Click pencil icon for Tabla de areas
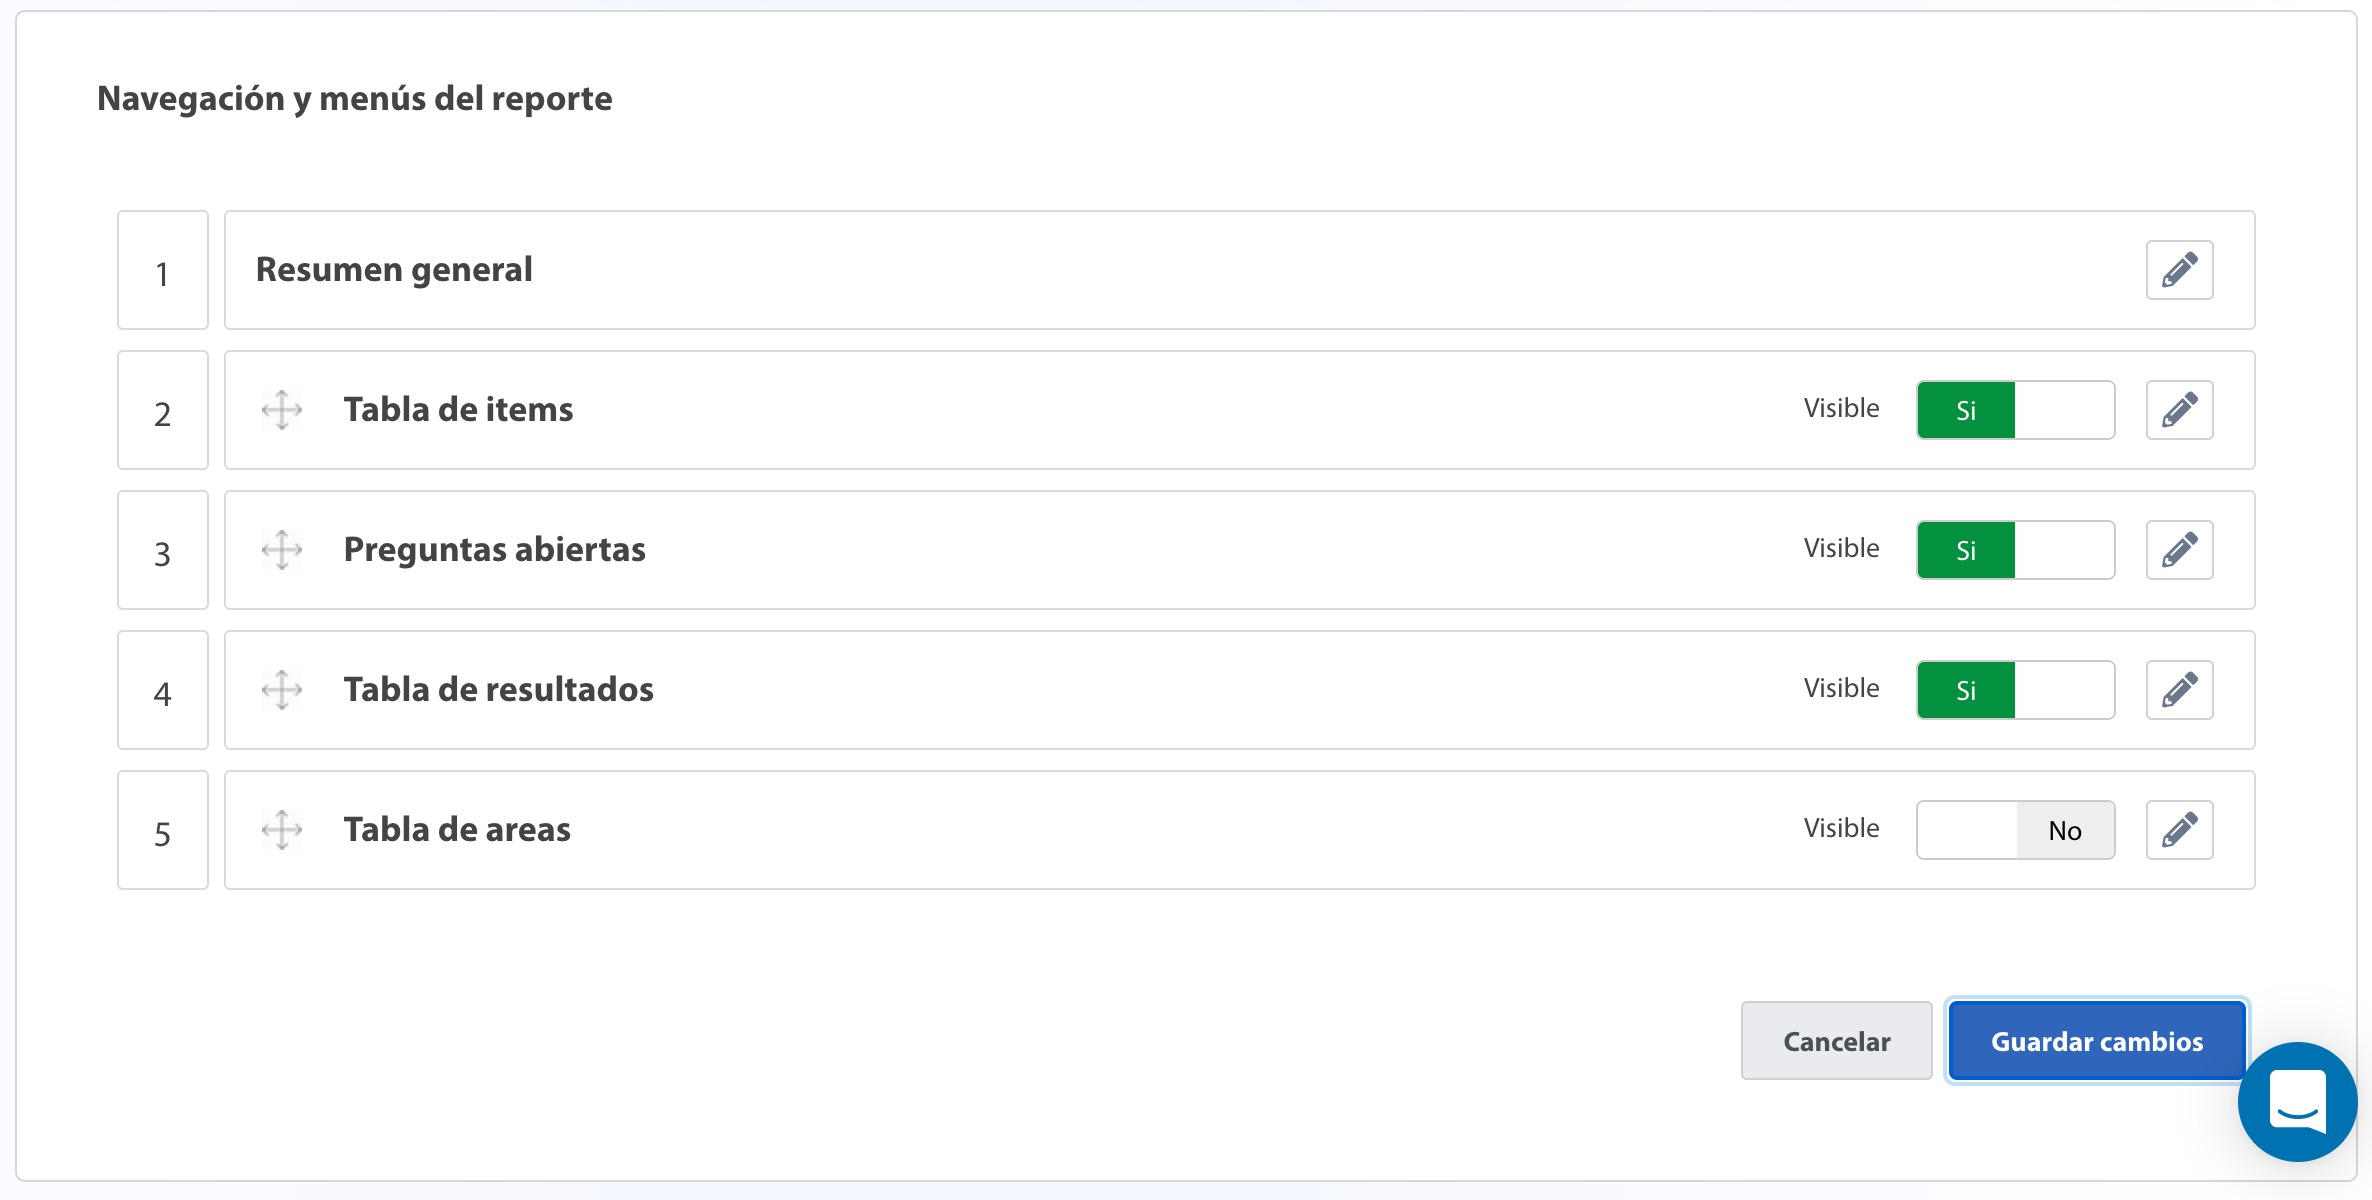This screenshot has width=2372, height=1200. pyautogui.click(x=2179, y=830)
